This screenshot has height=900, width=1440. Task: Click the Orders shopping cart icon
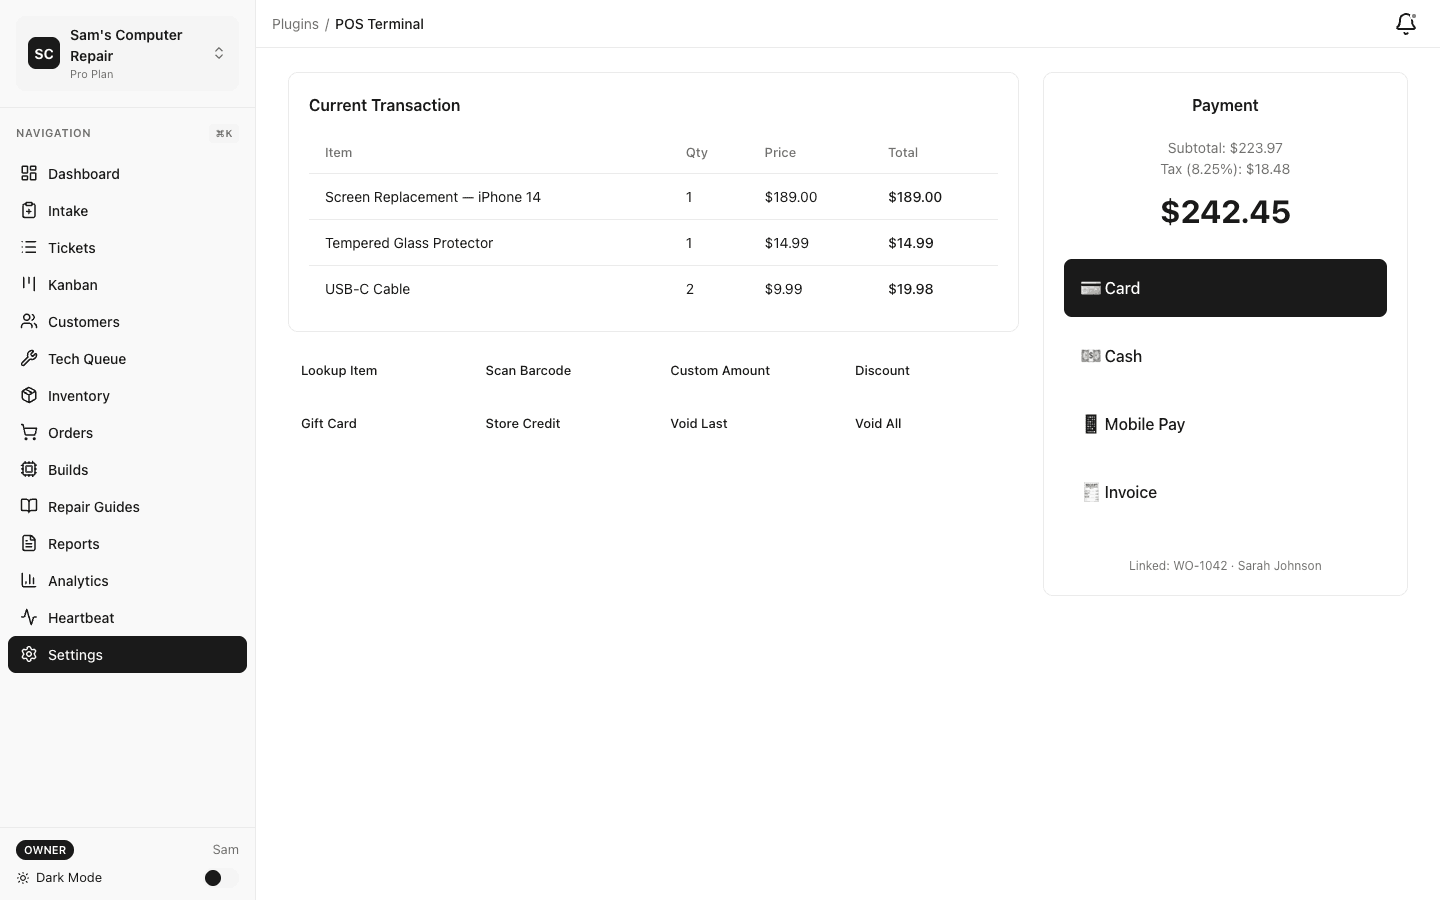coord(30,432)
